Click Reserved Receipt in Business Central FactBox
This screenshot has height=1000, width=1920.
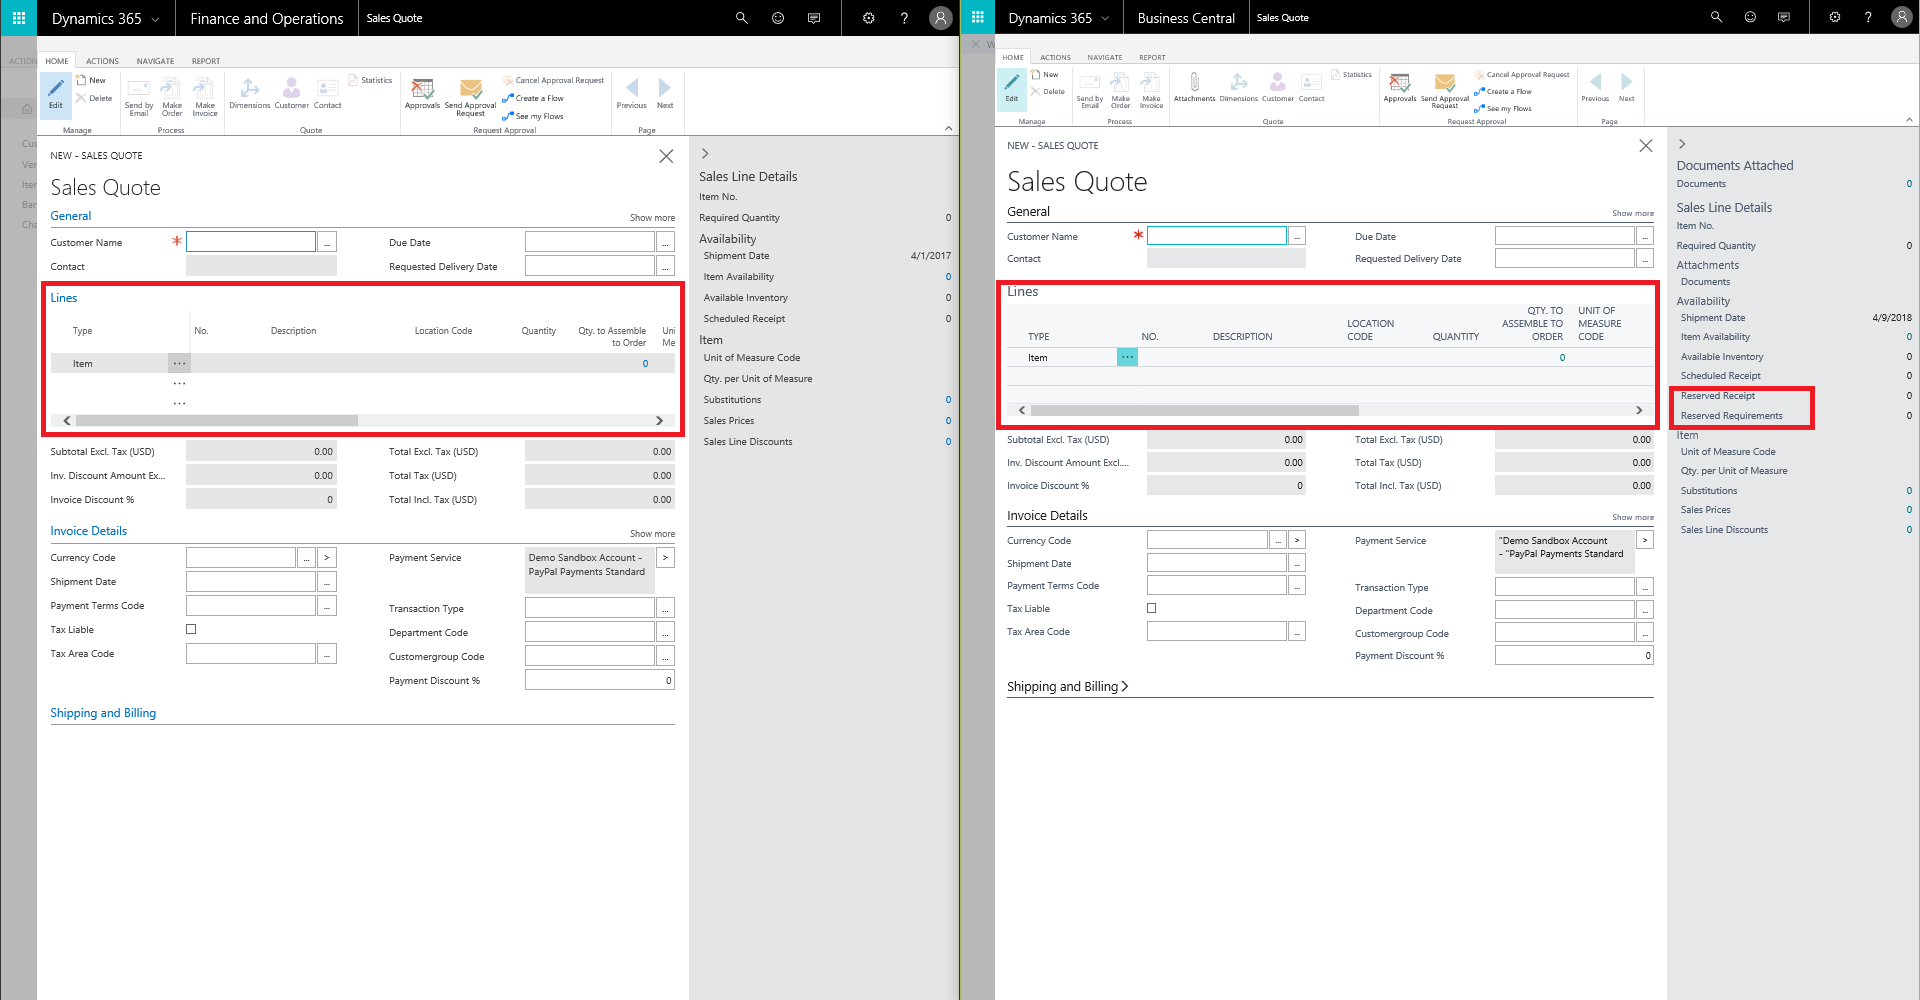coord(1717,396)
